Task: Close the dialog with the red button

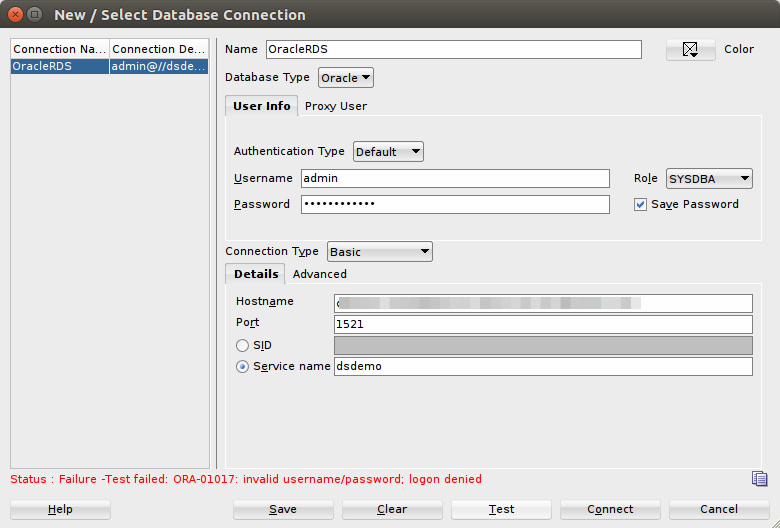Action: pos(15,14)
